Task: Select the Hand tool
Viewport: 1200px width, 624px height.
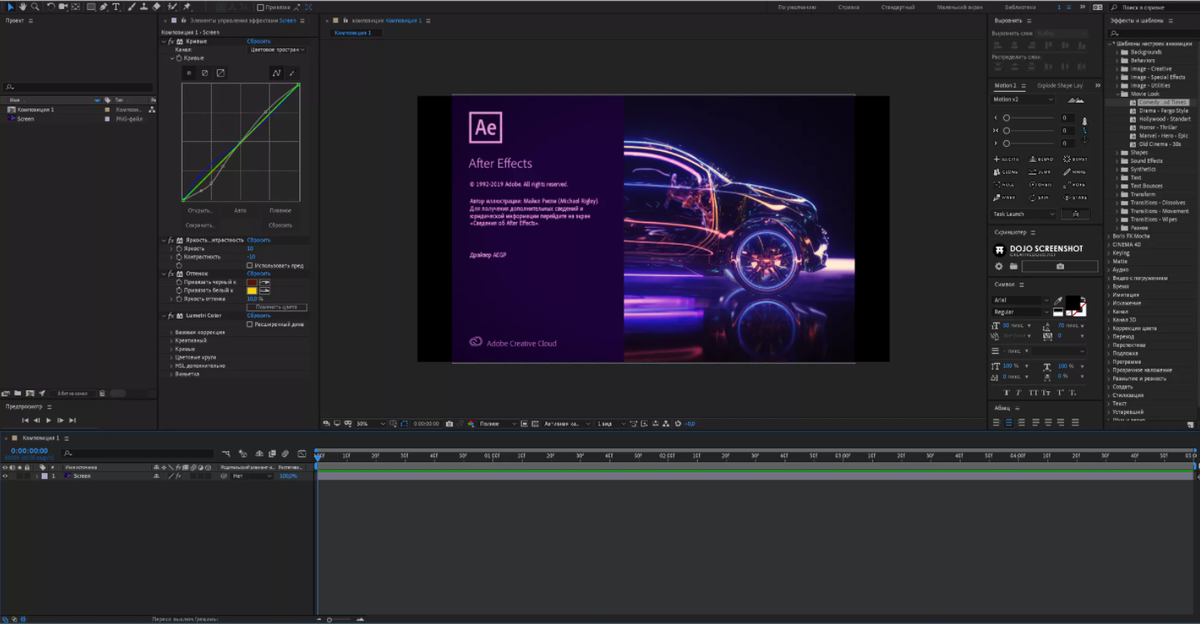Action: point(22,6)
